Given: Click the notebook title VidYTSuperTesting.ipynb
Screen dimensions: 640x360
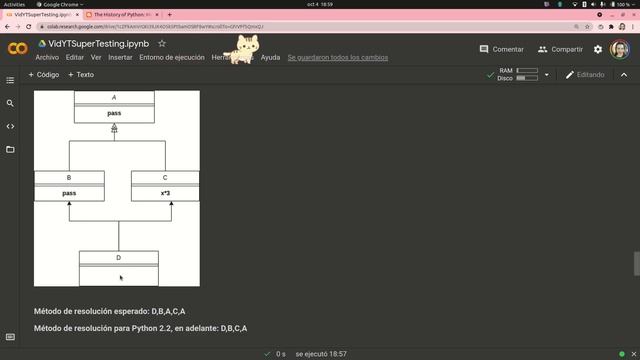Looking at the screenshot, I should (98, 44).
